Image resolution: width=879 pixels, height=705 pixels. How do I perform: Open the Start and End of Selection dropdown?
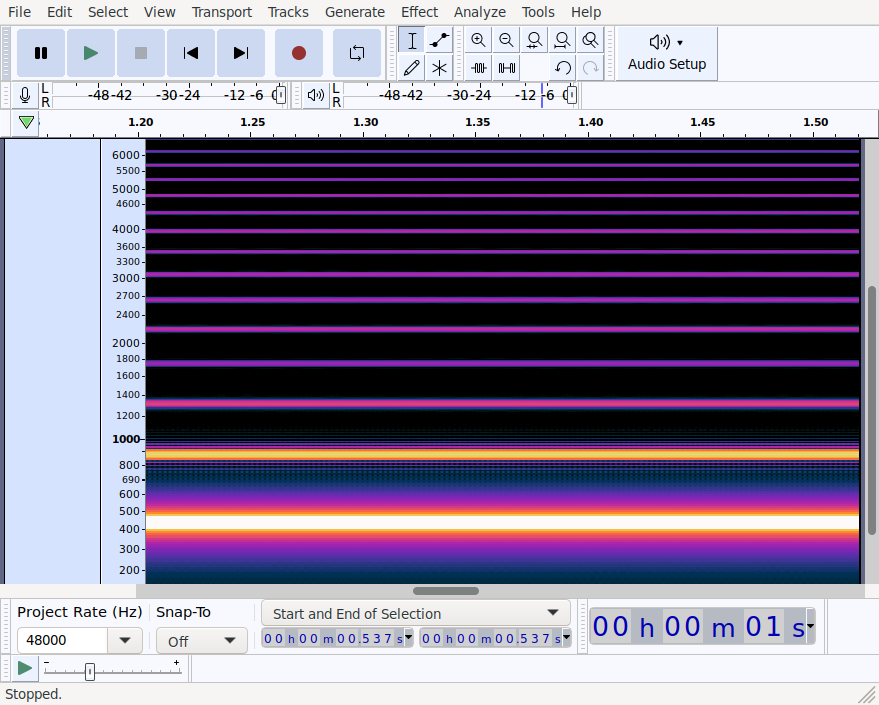(x=416, y=613)
